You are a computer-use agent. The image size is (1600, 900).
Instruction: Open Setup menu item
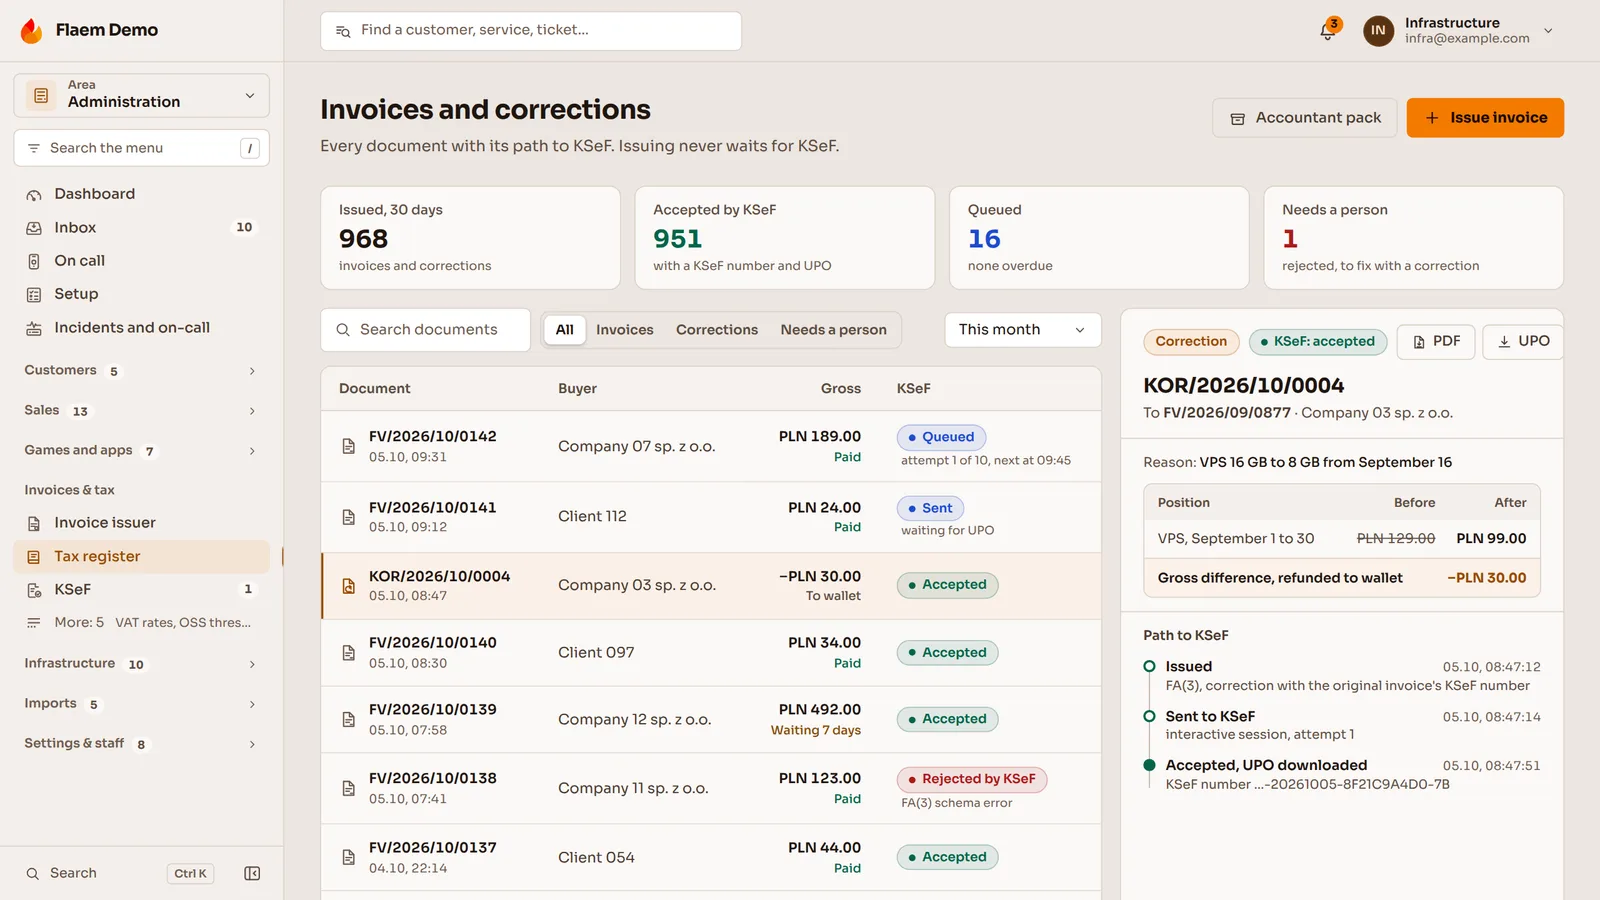(x=141, y=294)
